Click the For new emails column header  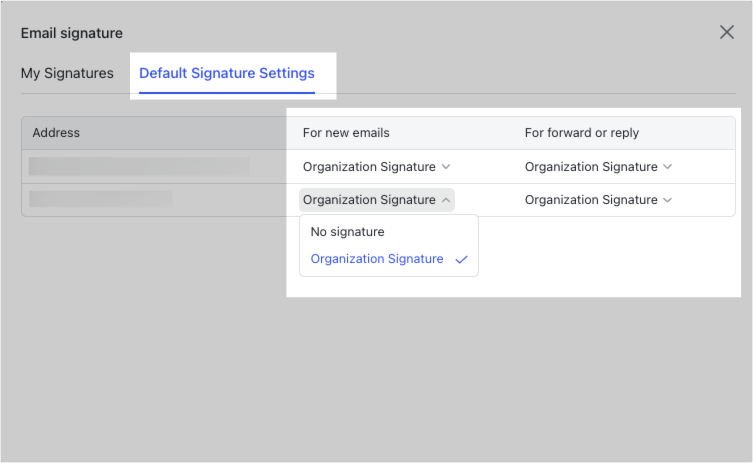pos(346,133)
